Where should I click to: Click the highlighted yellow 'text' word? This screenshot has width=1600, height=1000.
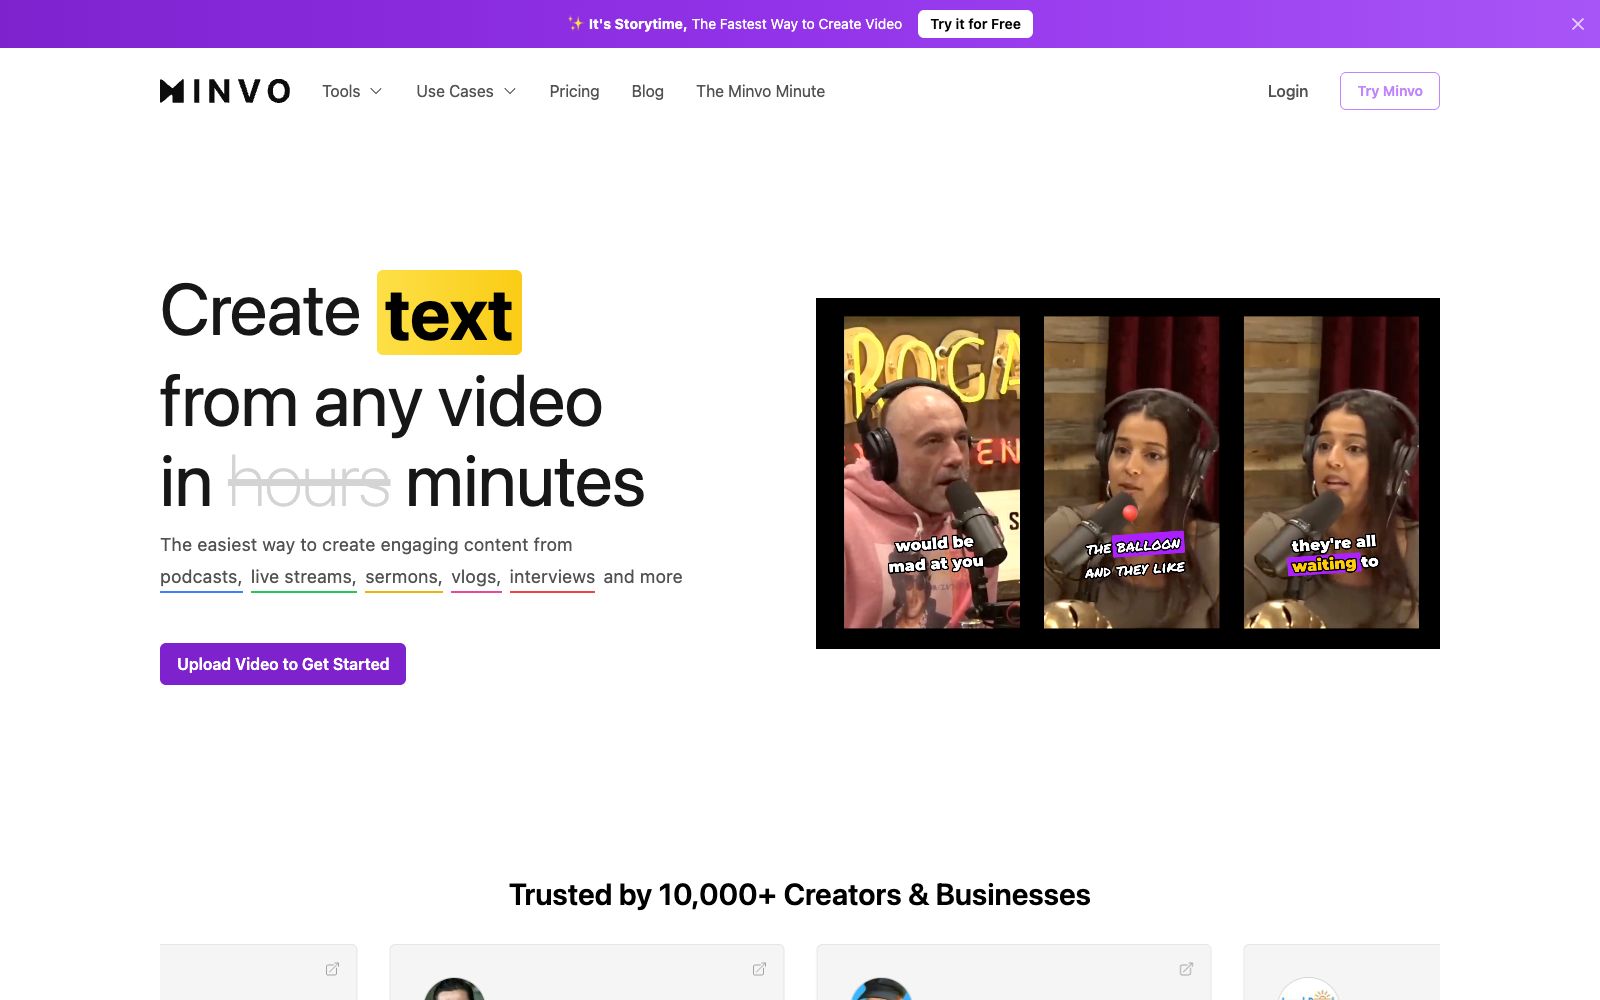click(449, 313)
